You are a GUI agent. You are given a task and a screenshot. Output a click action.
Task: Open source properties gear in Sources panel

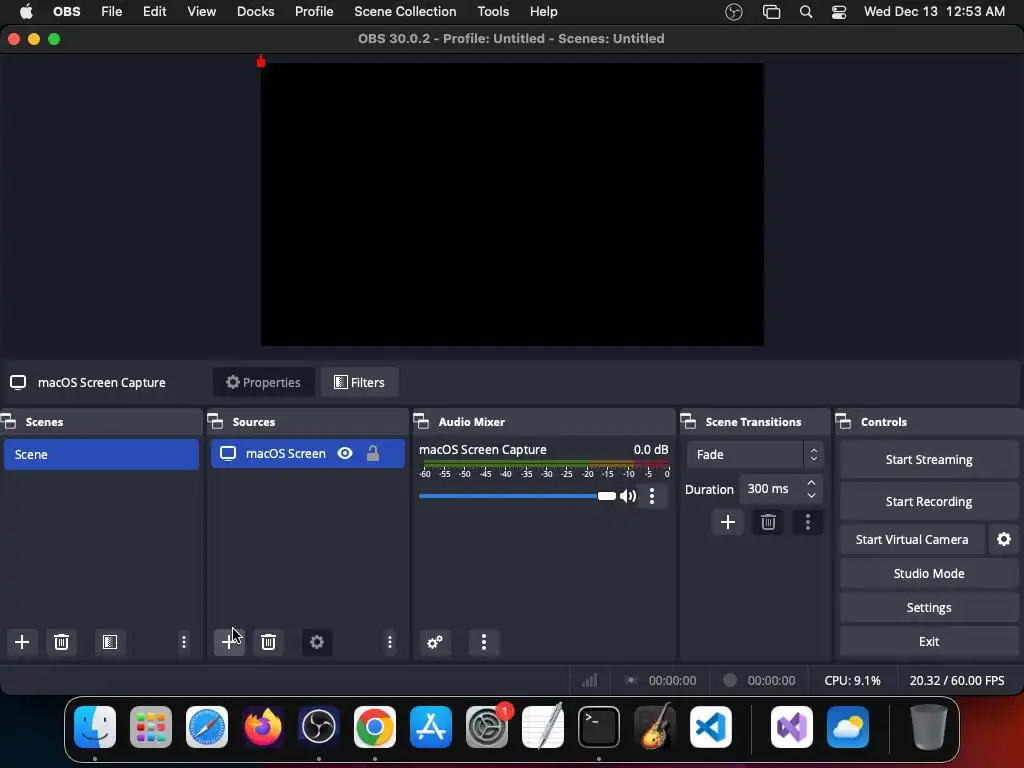click(317, 642)
